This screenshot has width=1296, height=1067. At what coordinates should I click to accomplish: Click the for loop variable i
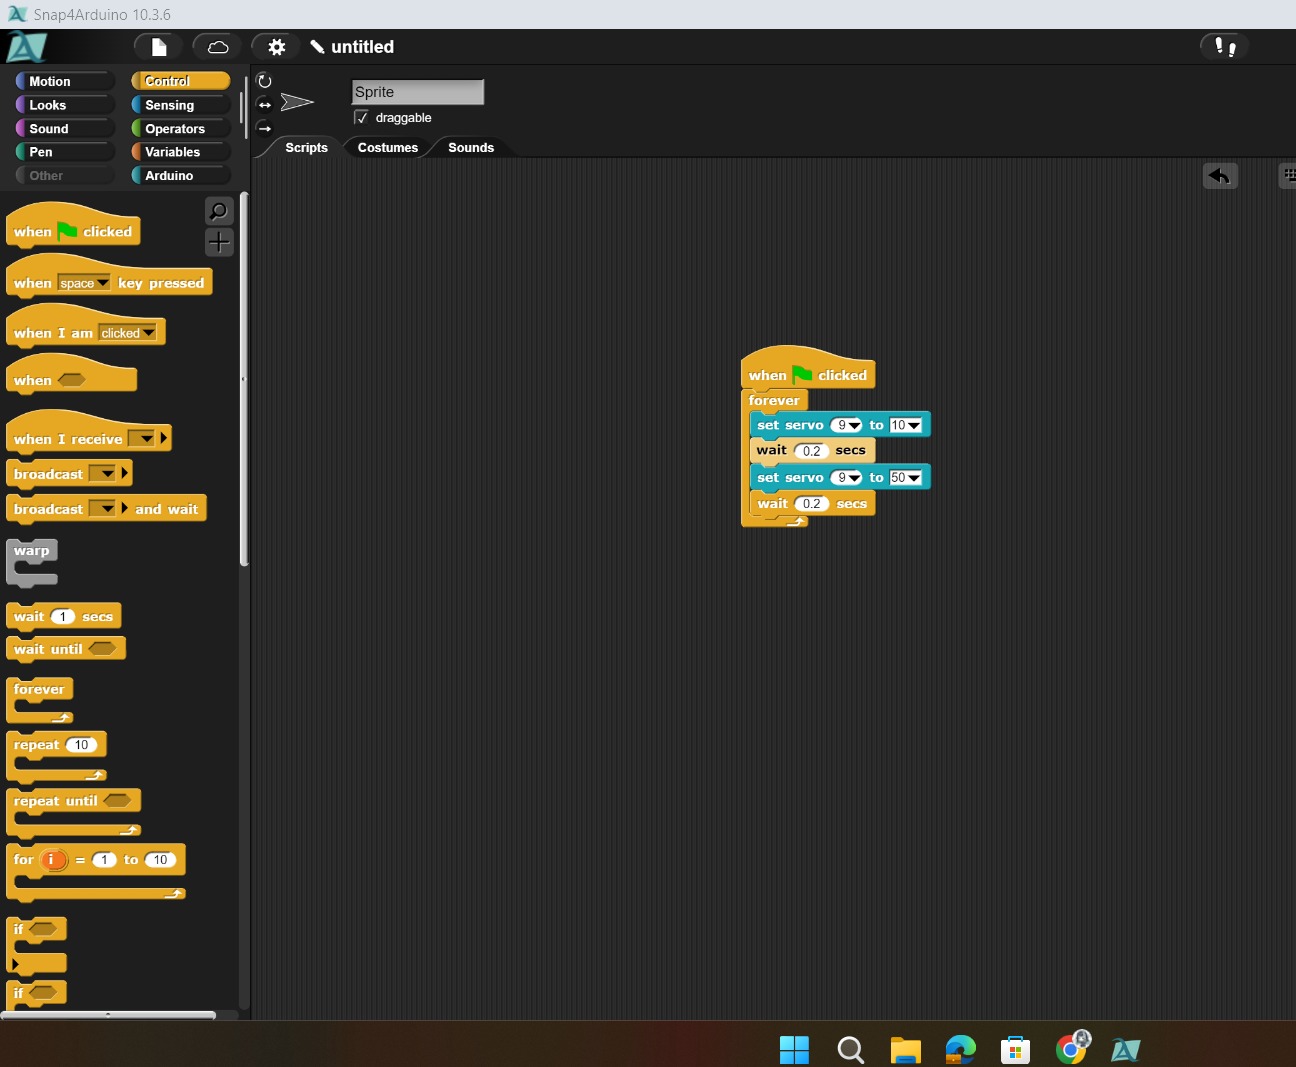[53, 860]
